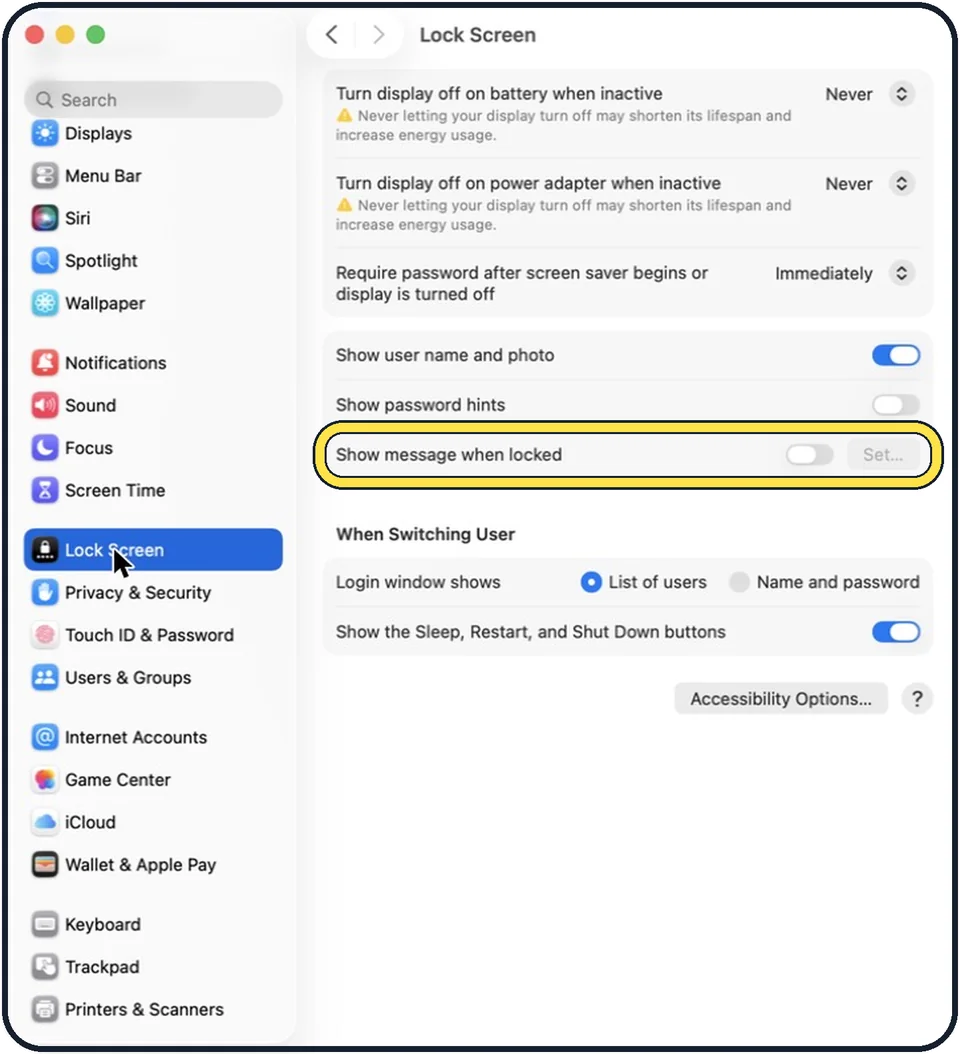The image size is (960, 1054).
Task: Click the power adapter lifespan warning text
Action: 563,214
